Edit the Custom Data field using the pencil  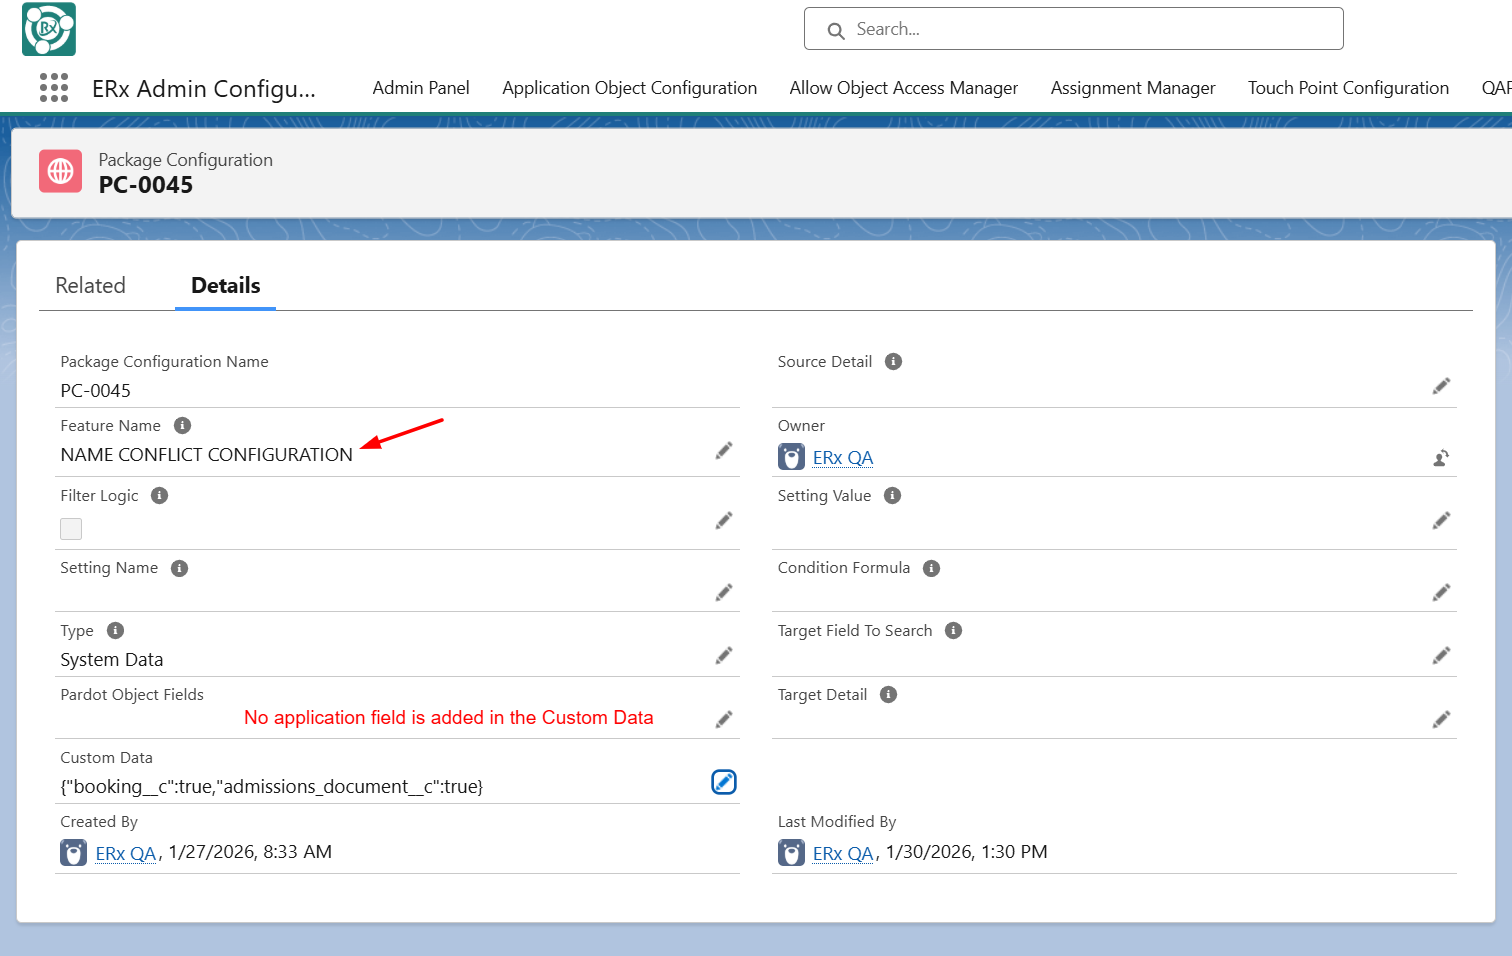[x=724, y=782]
